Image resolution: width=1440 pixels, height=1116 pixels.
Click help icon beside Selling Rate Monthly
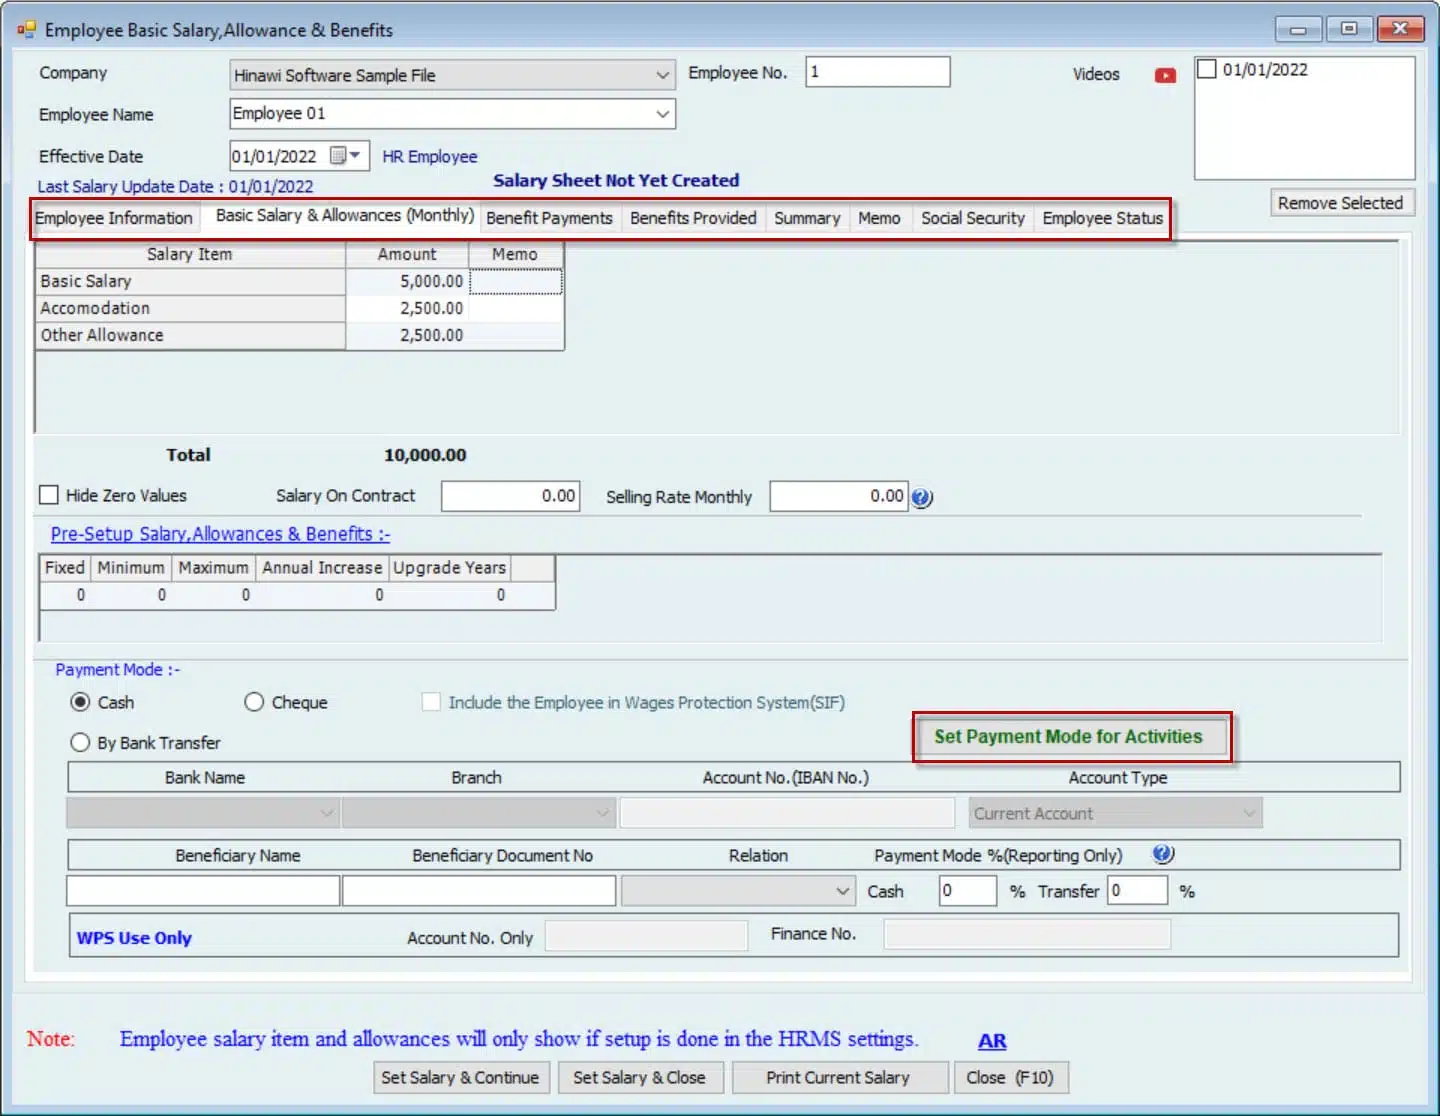click(922, 498)
